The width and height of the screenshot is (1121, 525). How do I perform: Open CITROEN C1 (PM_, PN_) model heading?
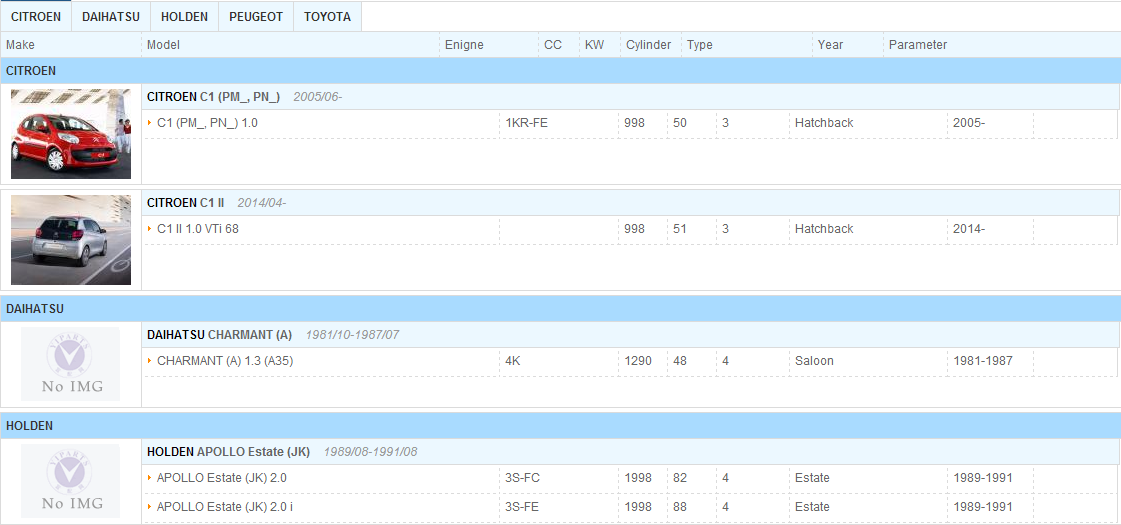214,97
